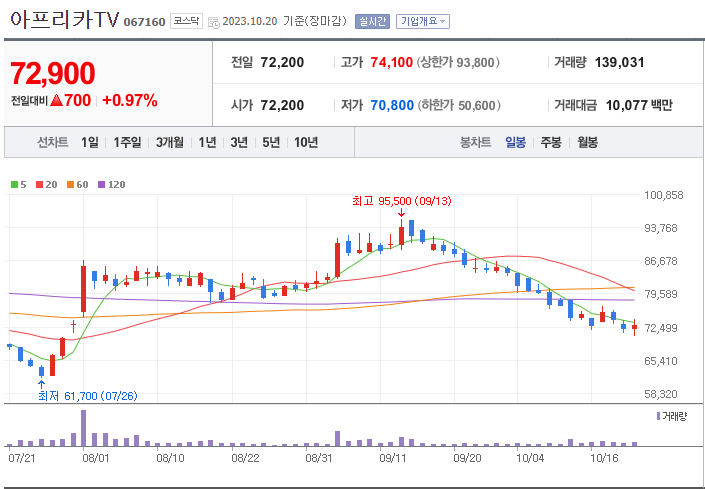Click the 아프리카TV stock name title
The image size is (705, 489).
[64, 20]
